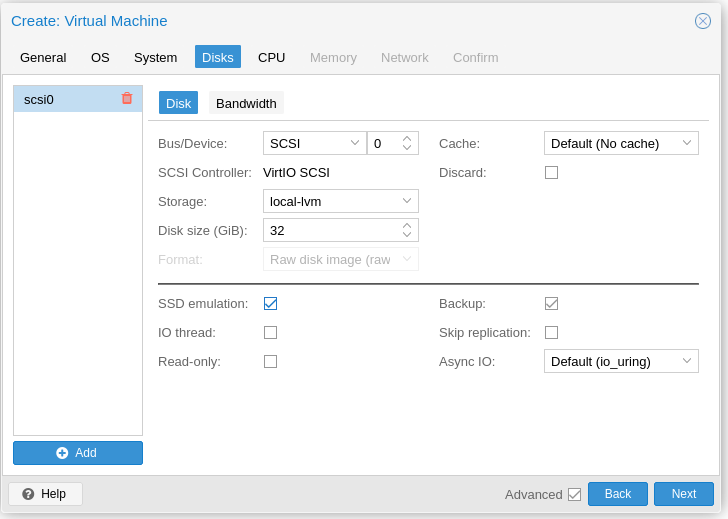Open the Storage local-lvm dropdown
The width and height of the screenshot is (728, 519).
click(341, 201)
